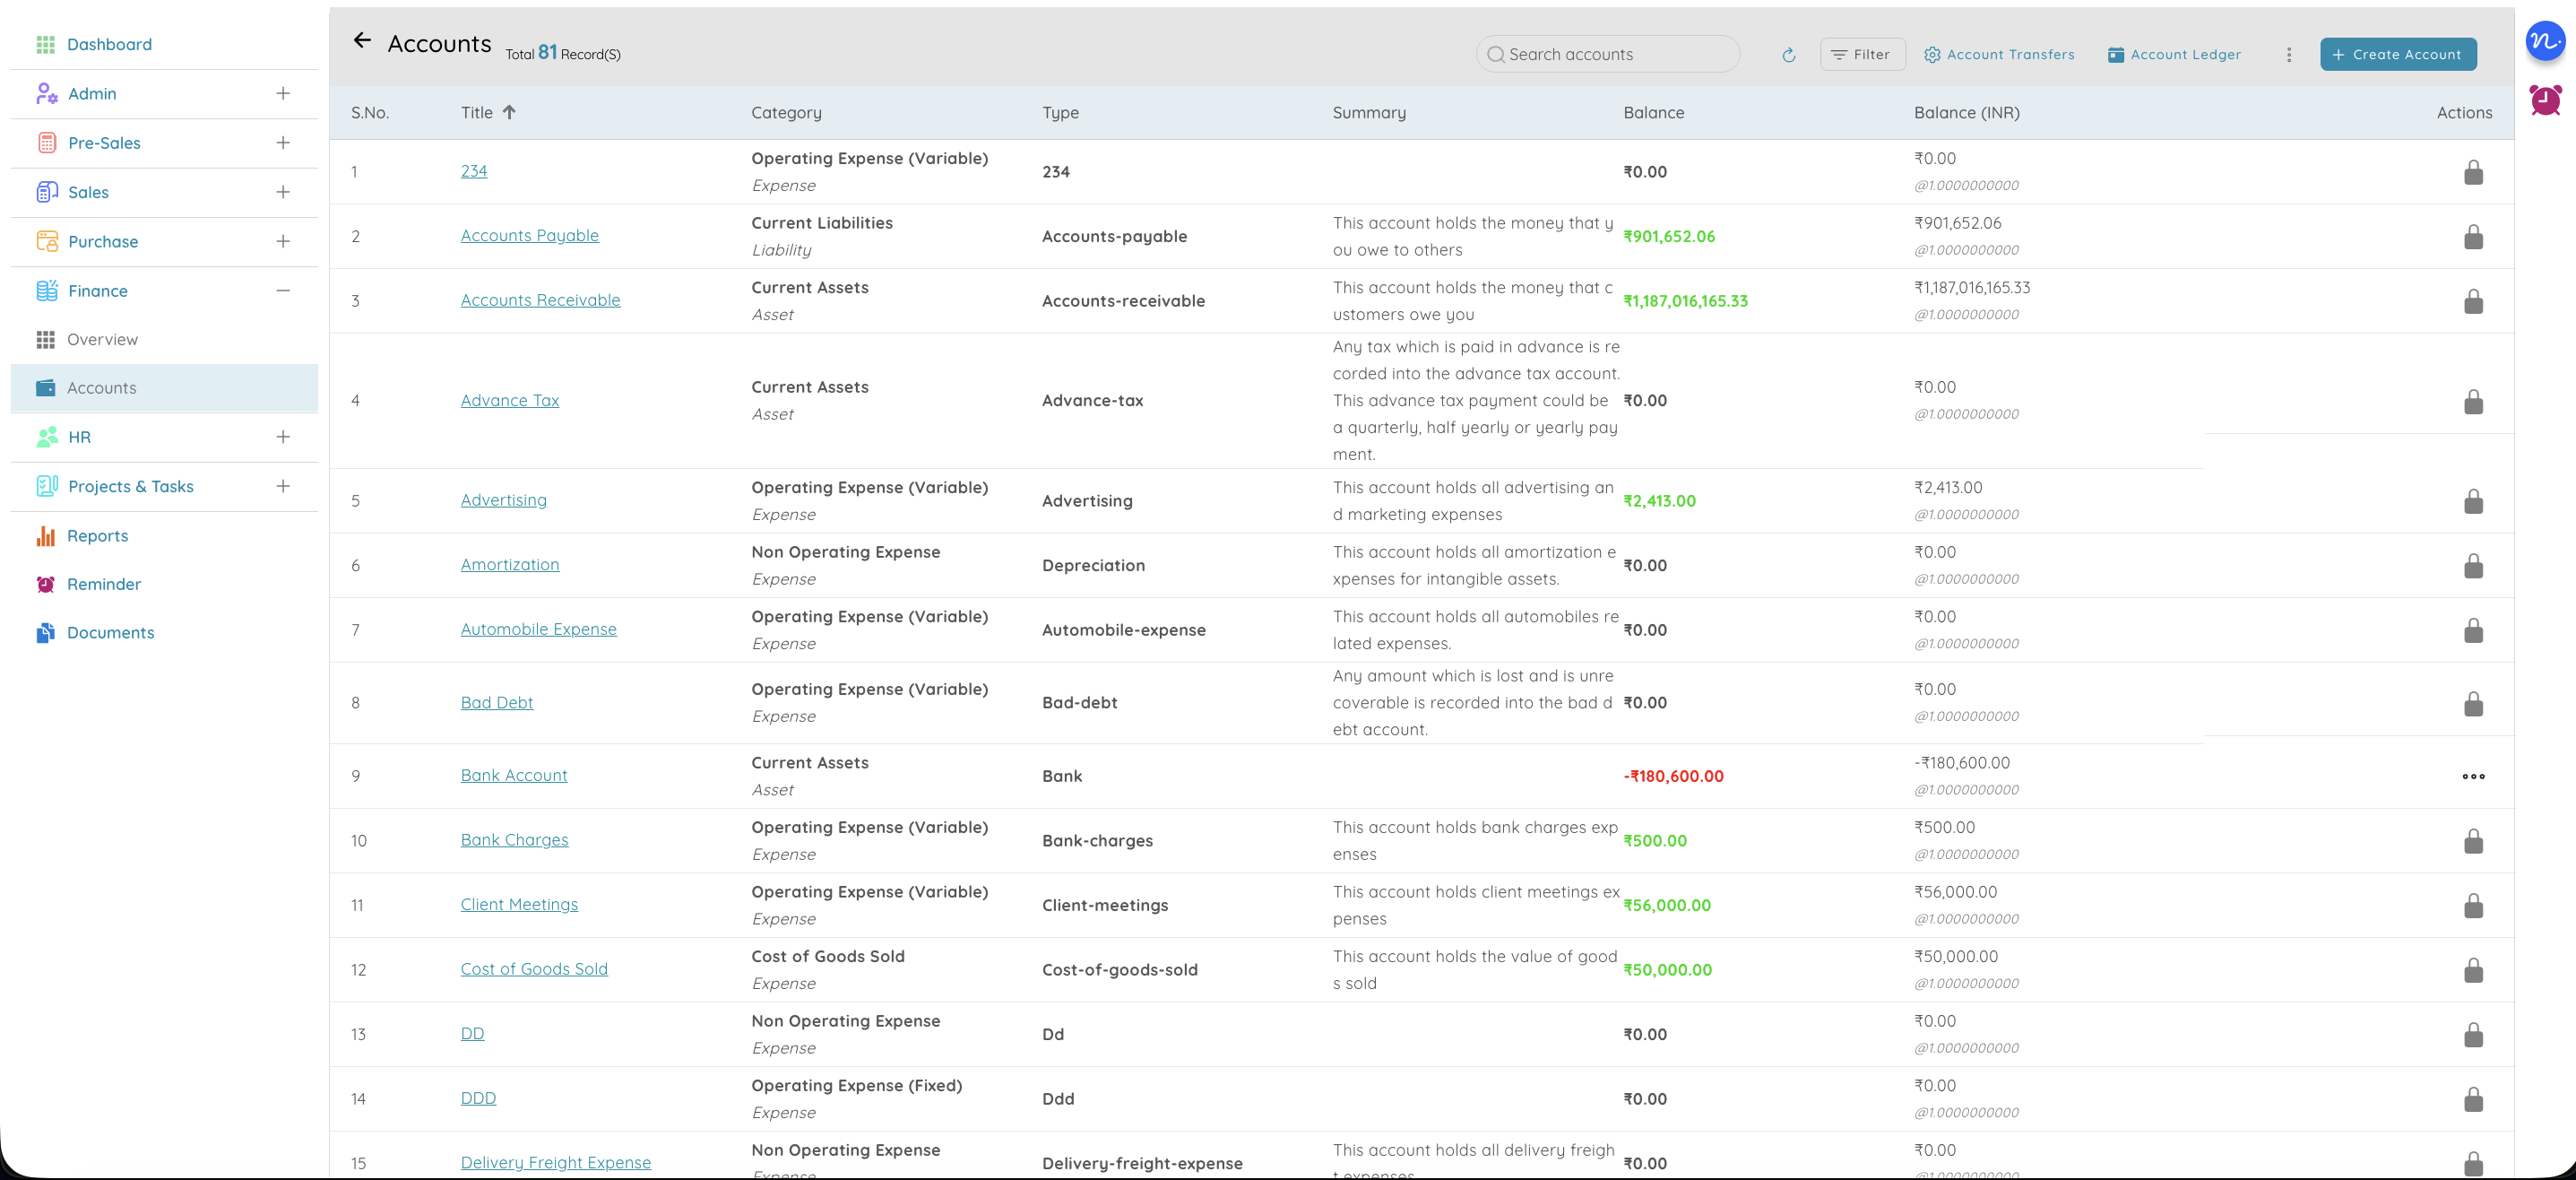This screenshot has height=1180, width=2576.
Task: Click the Filter button
Action: [1861, 55]
